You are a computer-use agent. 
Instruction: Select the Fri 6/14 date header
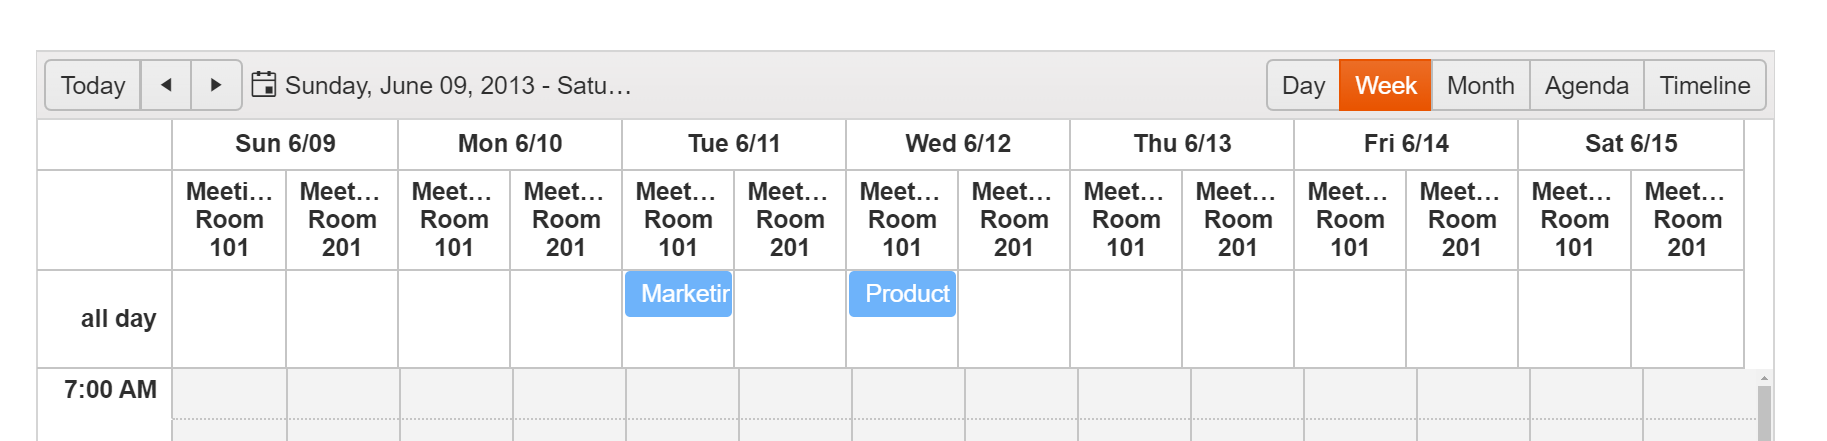click(1405, 144)
